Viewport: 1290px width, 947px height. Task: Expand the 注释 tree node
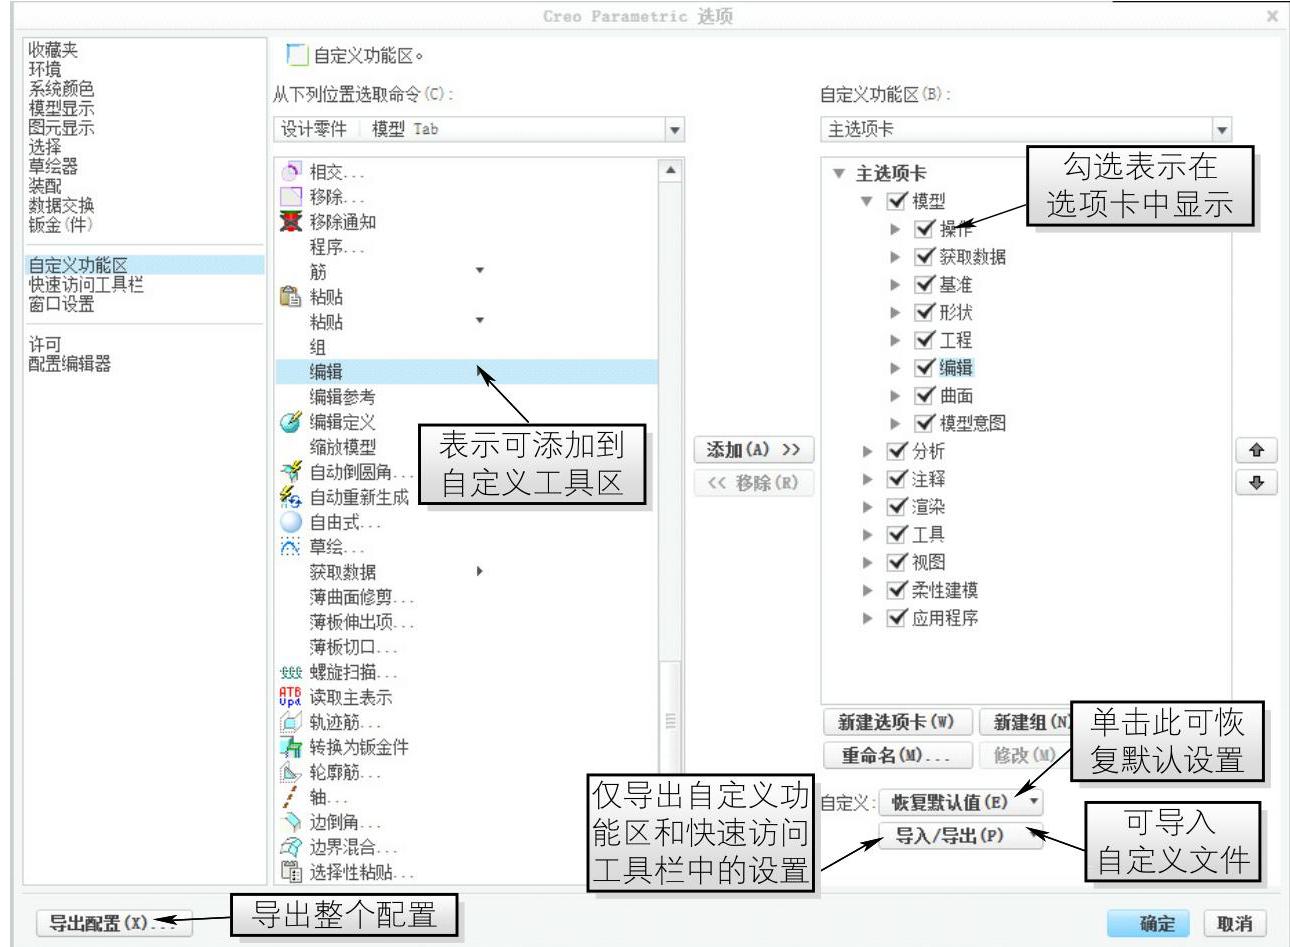pos(868,479)
